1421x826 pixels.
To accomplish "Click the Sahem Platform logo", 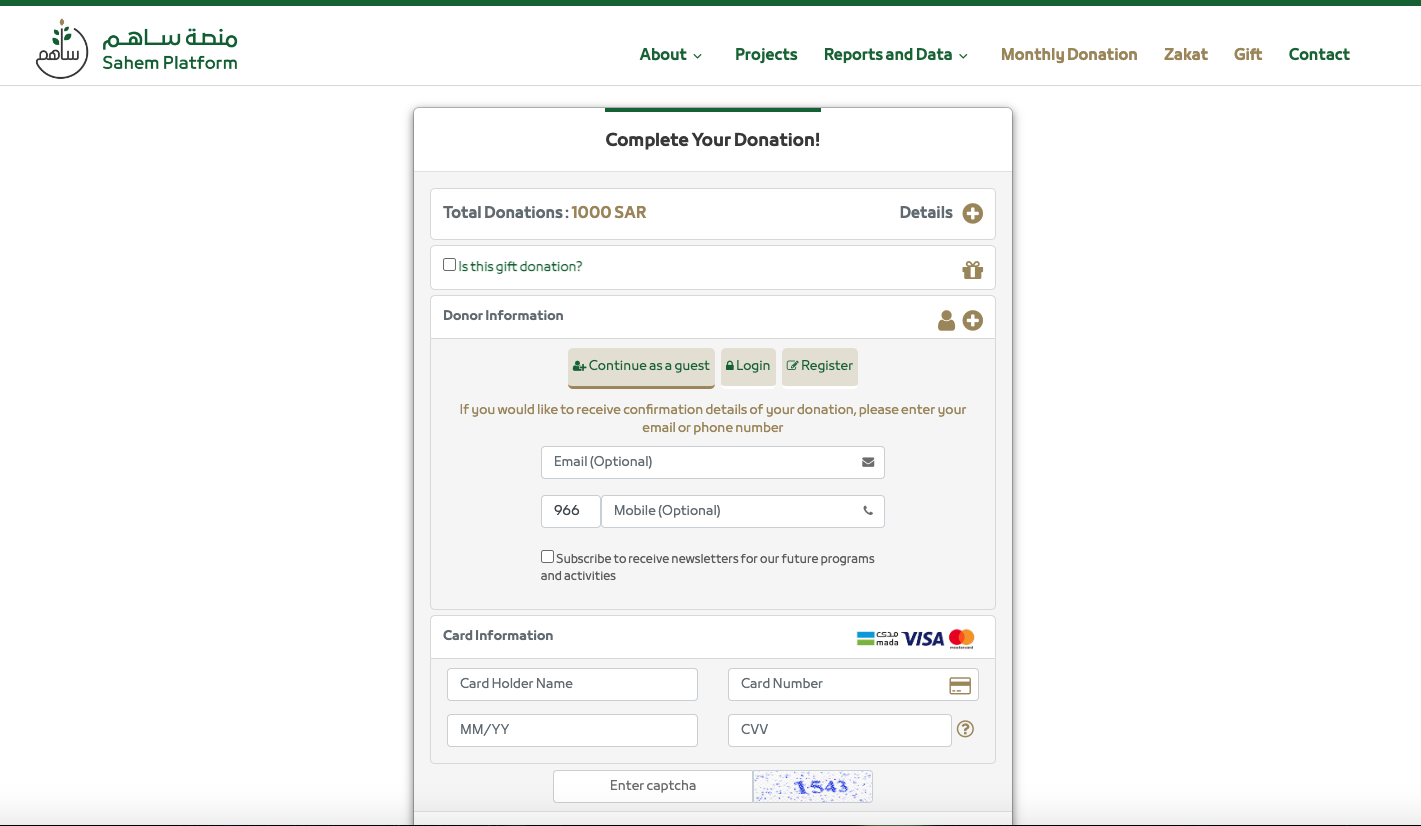I will pos(137,49).
